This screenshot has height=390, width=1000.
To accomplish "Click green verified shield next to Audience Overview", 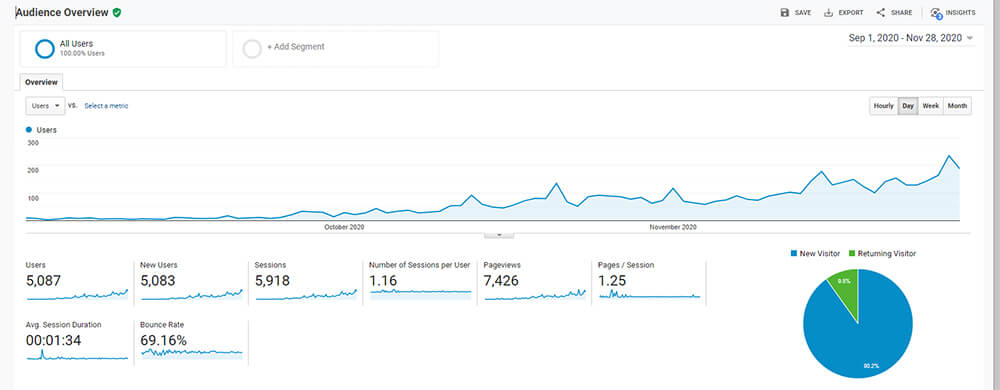I will [x=117, y=12].
